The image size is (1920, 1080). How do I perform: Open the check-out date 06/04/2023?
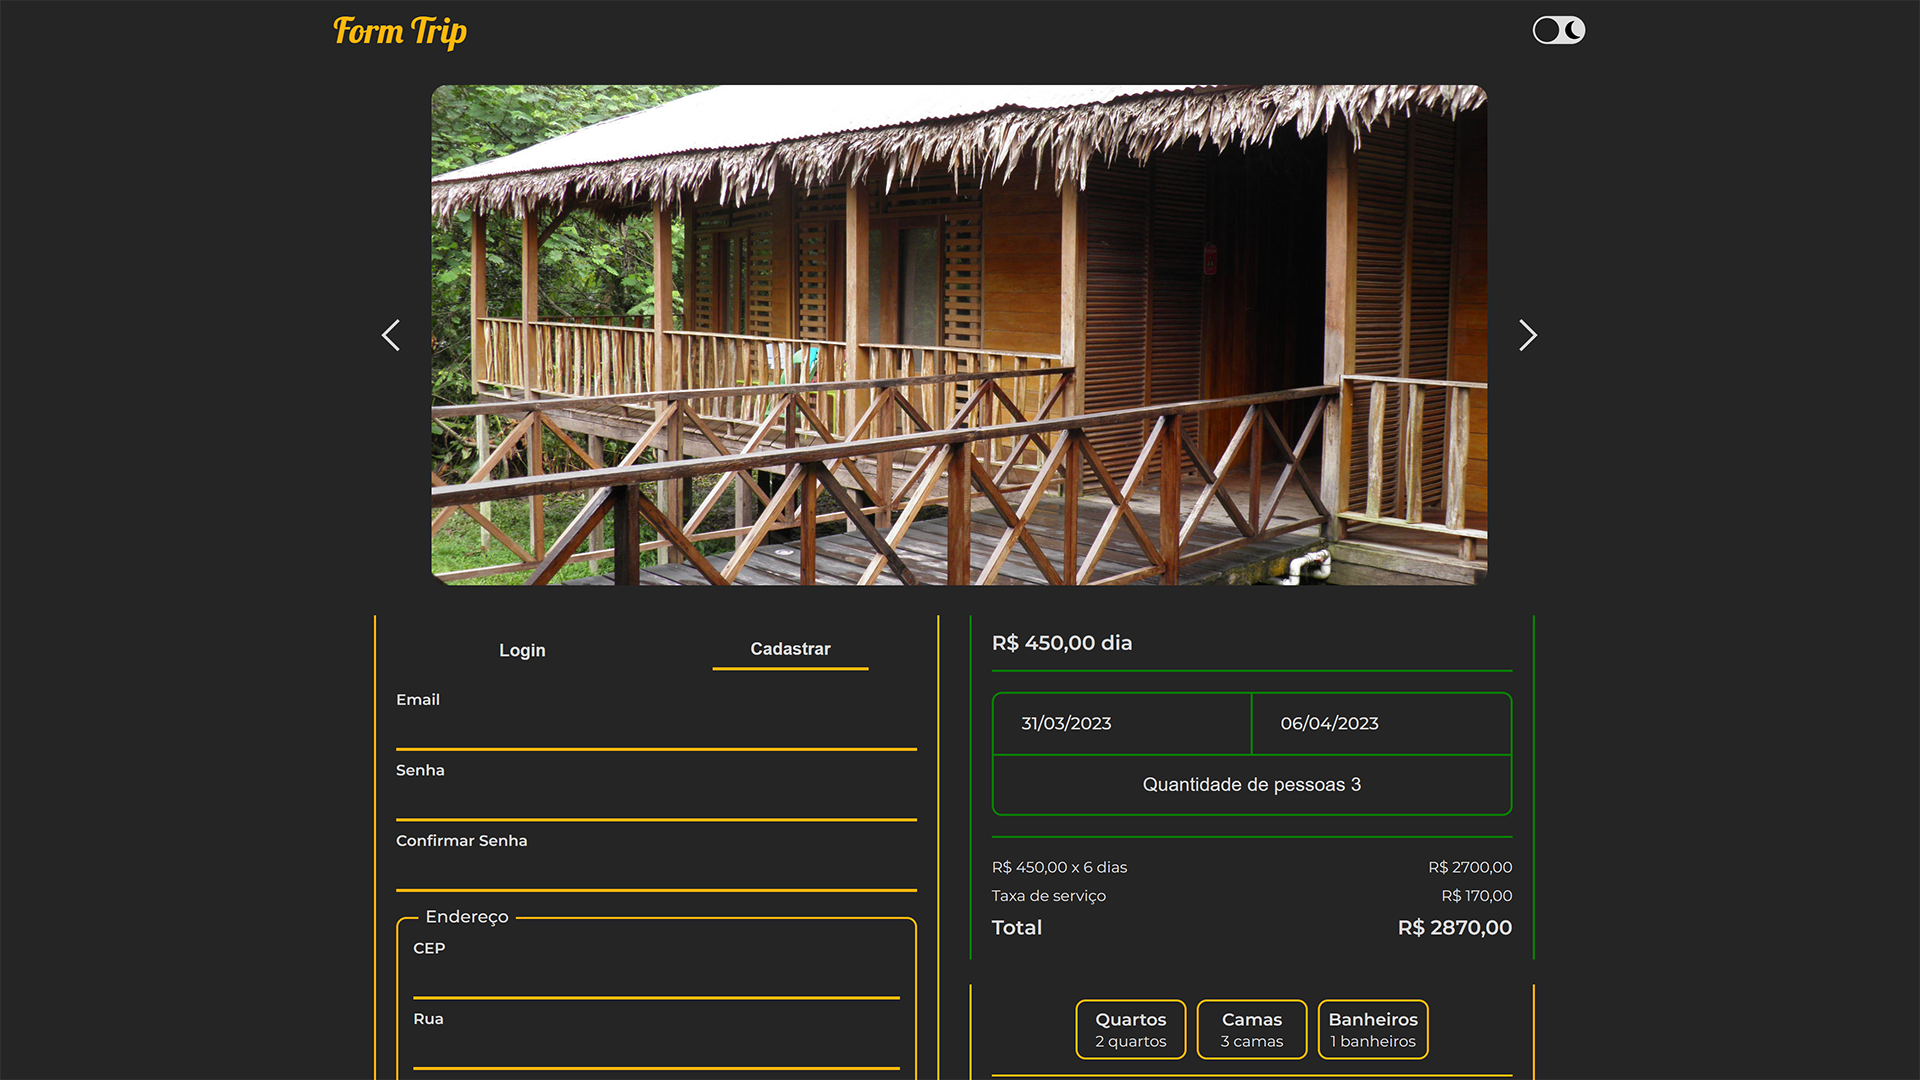tap(1381, 723)
